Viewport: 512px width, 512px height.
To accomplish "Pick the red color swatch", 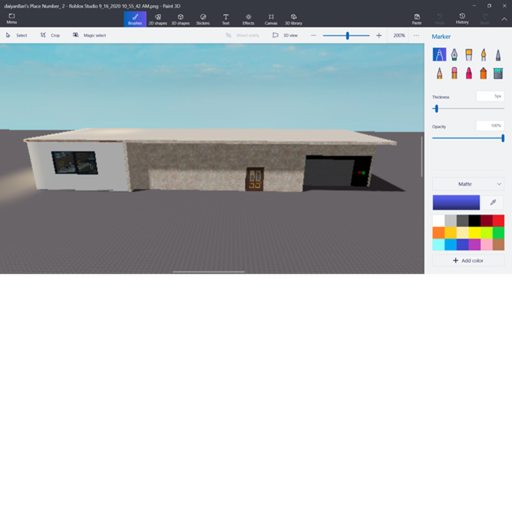I will pyautogui.click(x=498, y=221).
